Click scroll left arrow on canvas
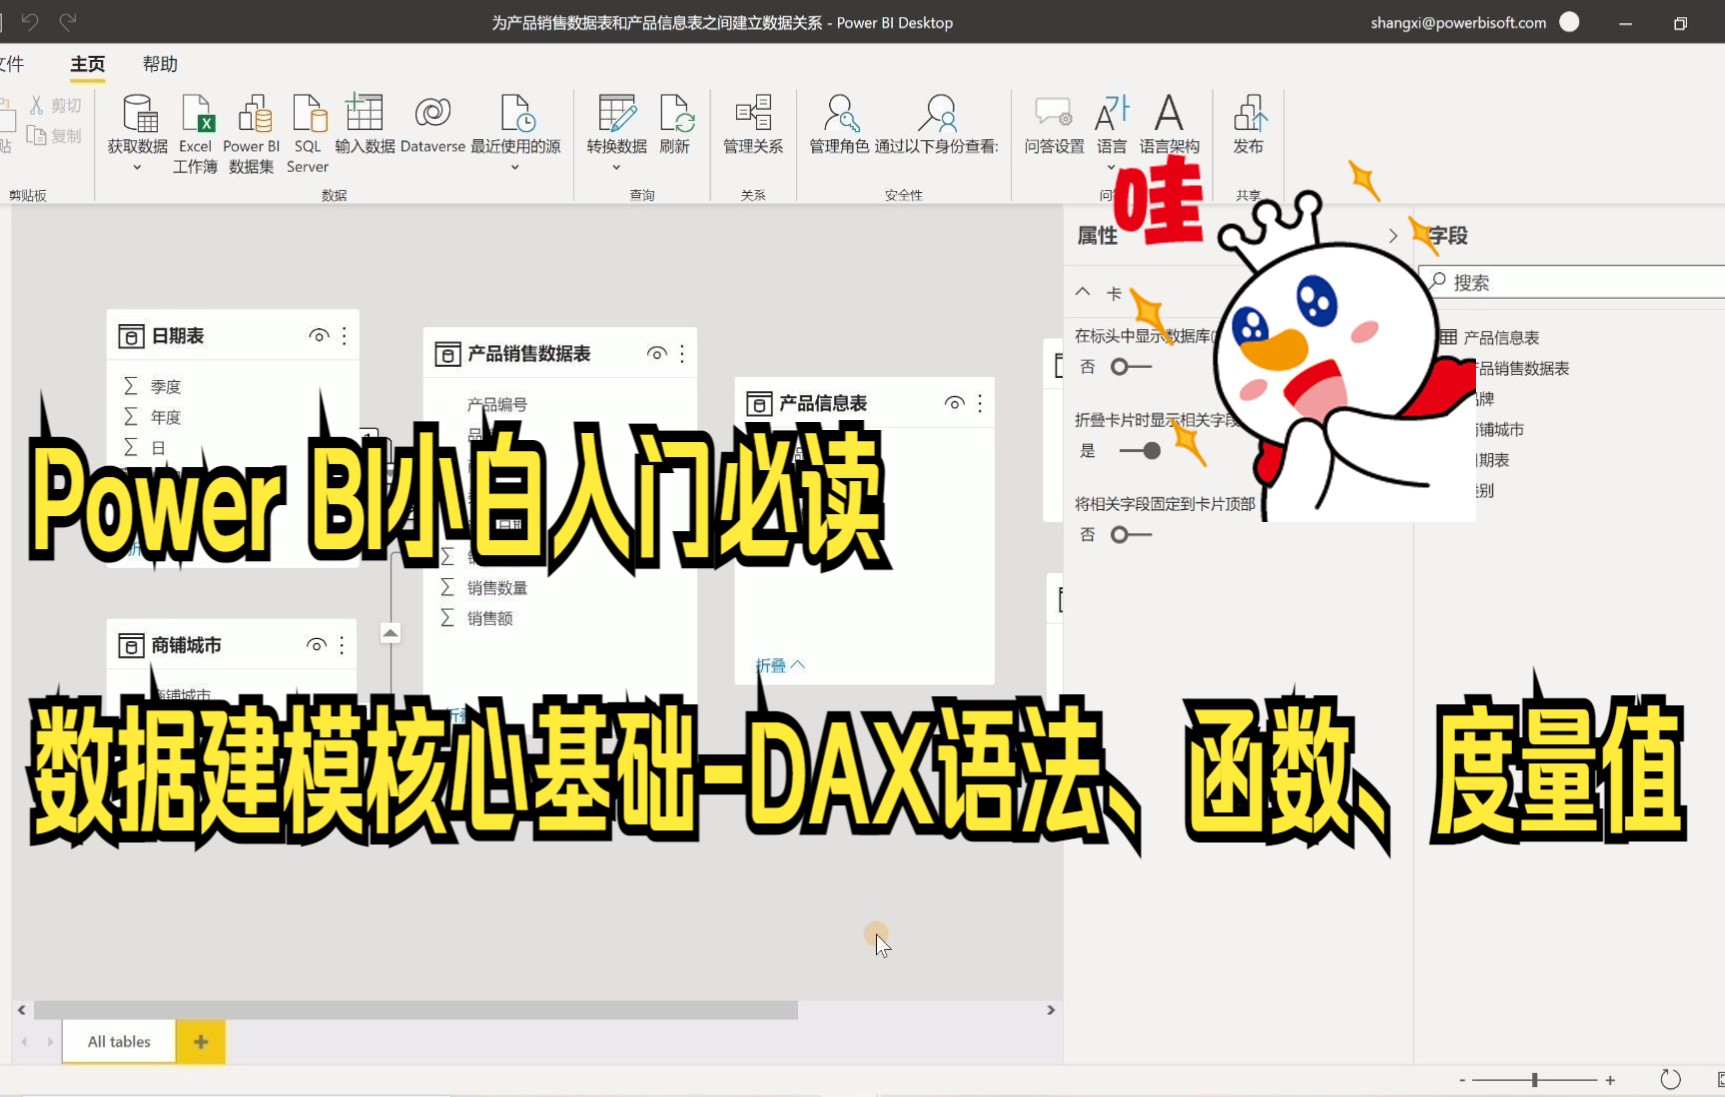Image resolution: width=1725 pixels, height=1097 pixels. [x=21, y=1010]
